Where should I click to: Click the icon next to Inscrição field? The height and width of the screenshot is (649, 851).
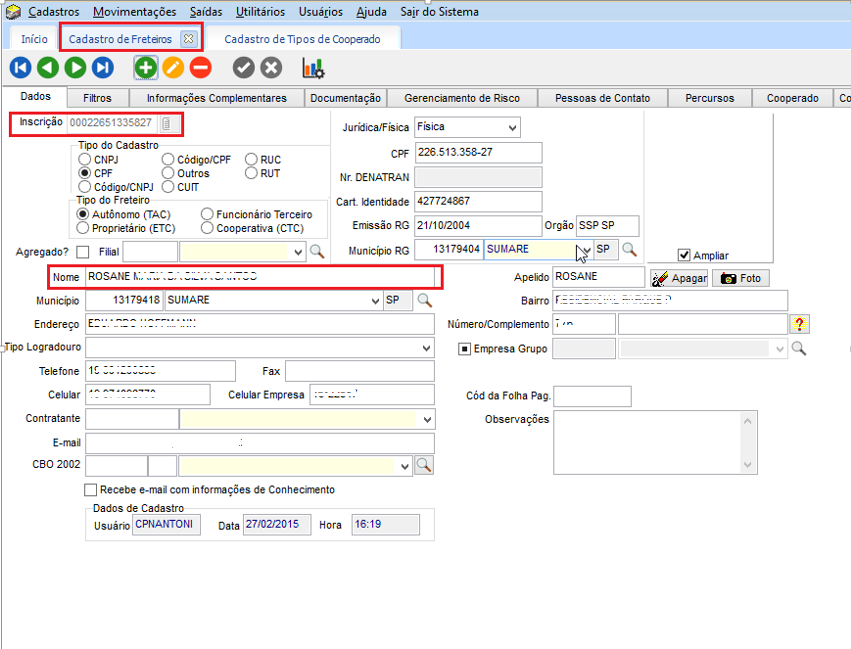(168, 123)
